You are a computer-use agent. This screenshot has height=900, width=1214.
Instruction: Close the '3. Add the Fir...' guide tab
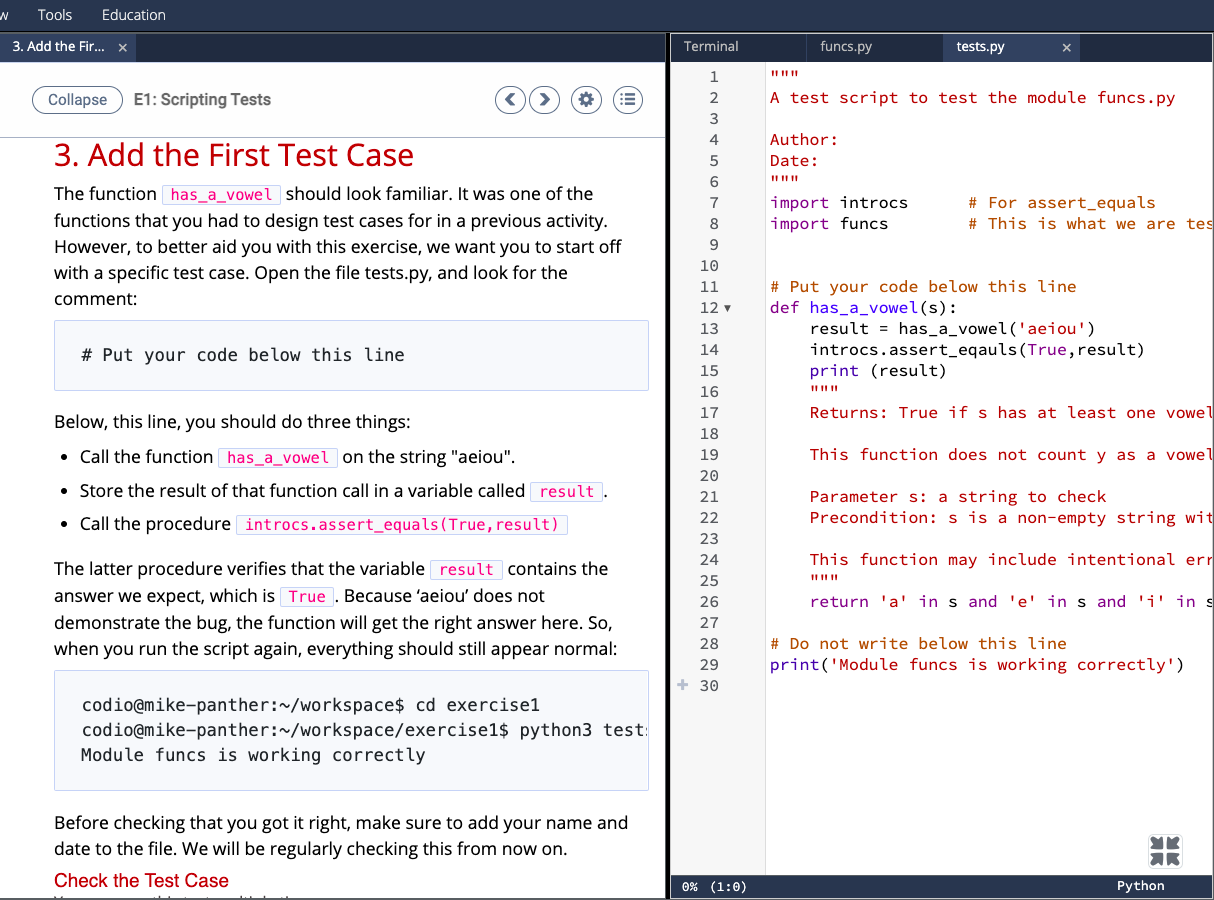coord(123,46)
